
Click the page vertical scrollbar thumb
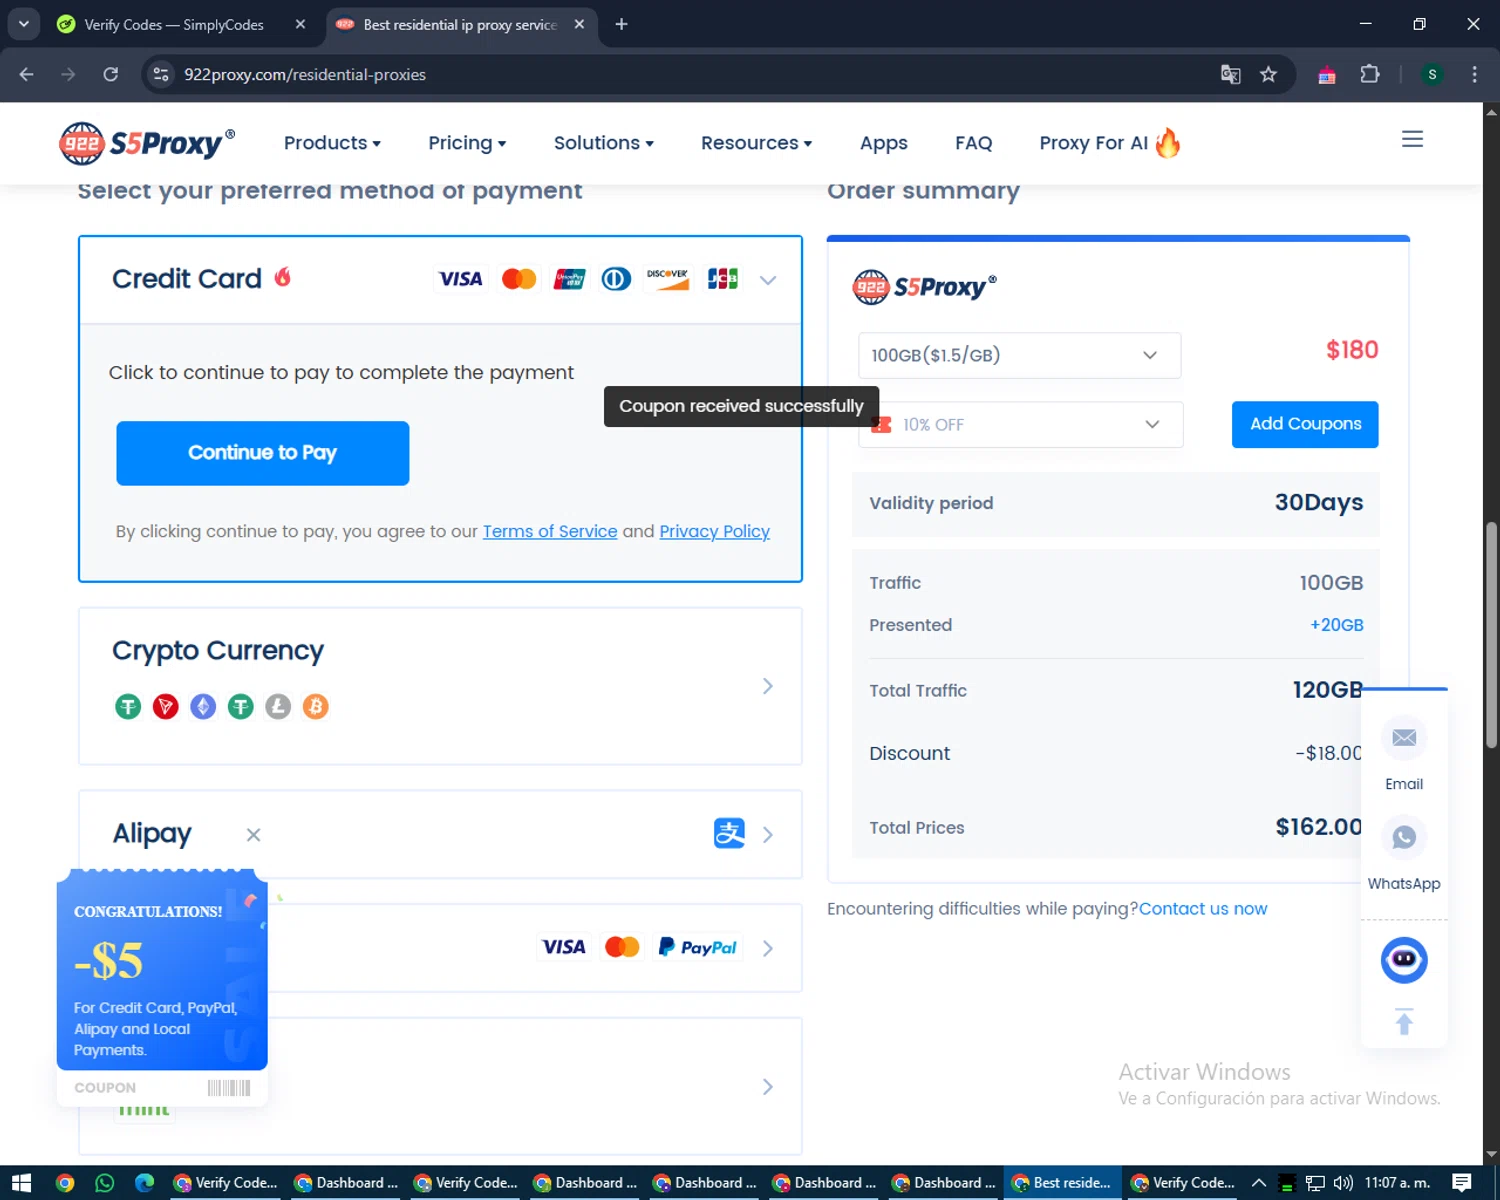[x=1491, y=635]
